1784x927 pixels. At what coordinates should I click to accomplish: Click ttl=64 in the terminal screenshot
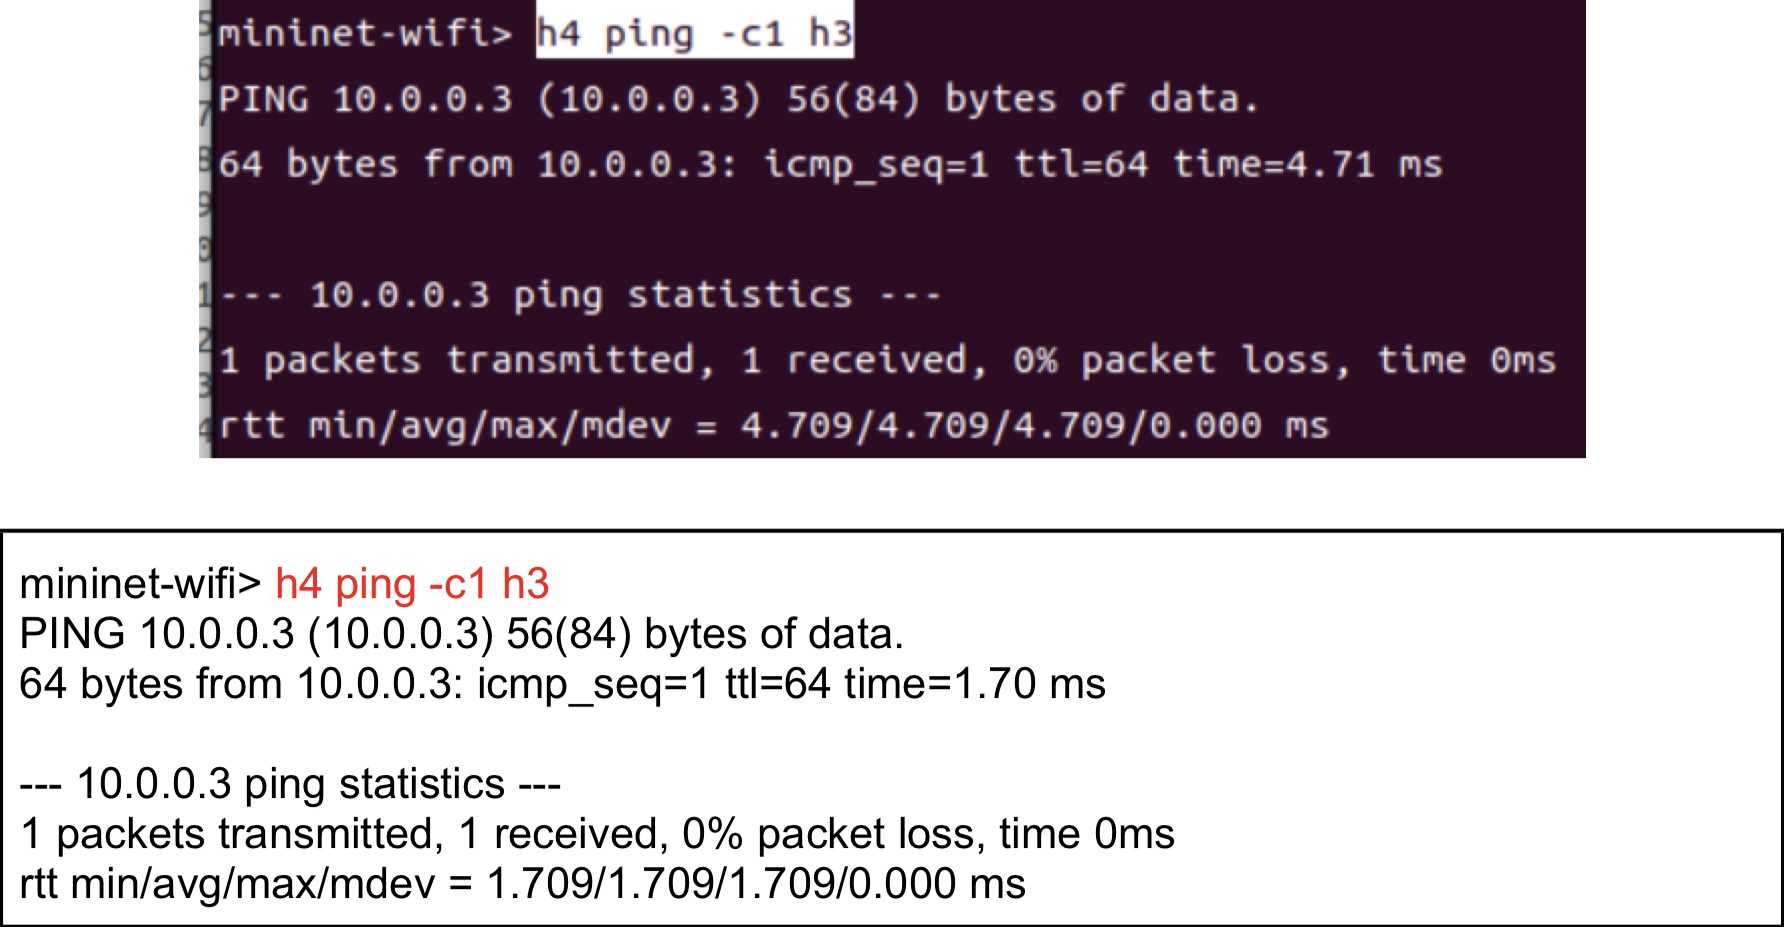click(1081, 164)
